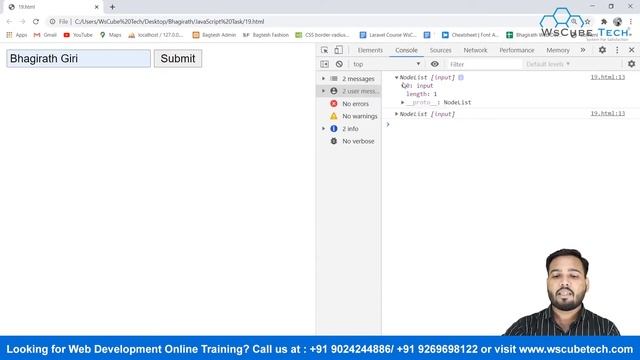Close the 19.html tab

pyautogui.click(x=97, y=7)
